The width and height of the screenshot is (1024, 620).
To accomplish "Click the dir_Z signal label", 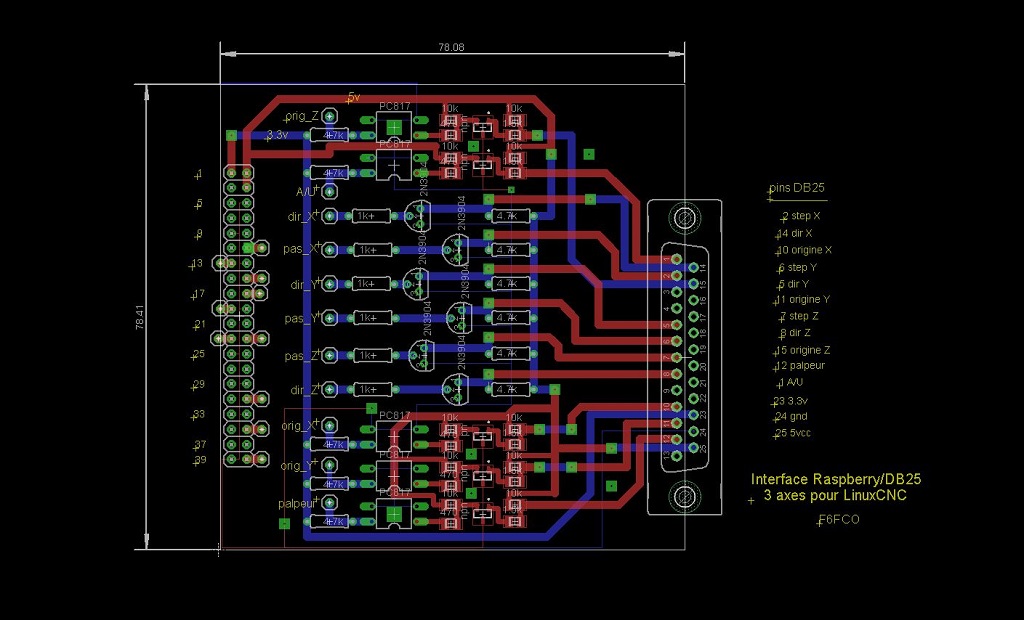I will 304,391.
